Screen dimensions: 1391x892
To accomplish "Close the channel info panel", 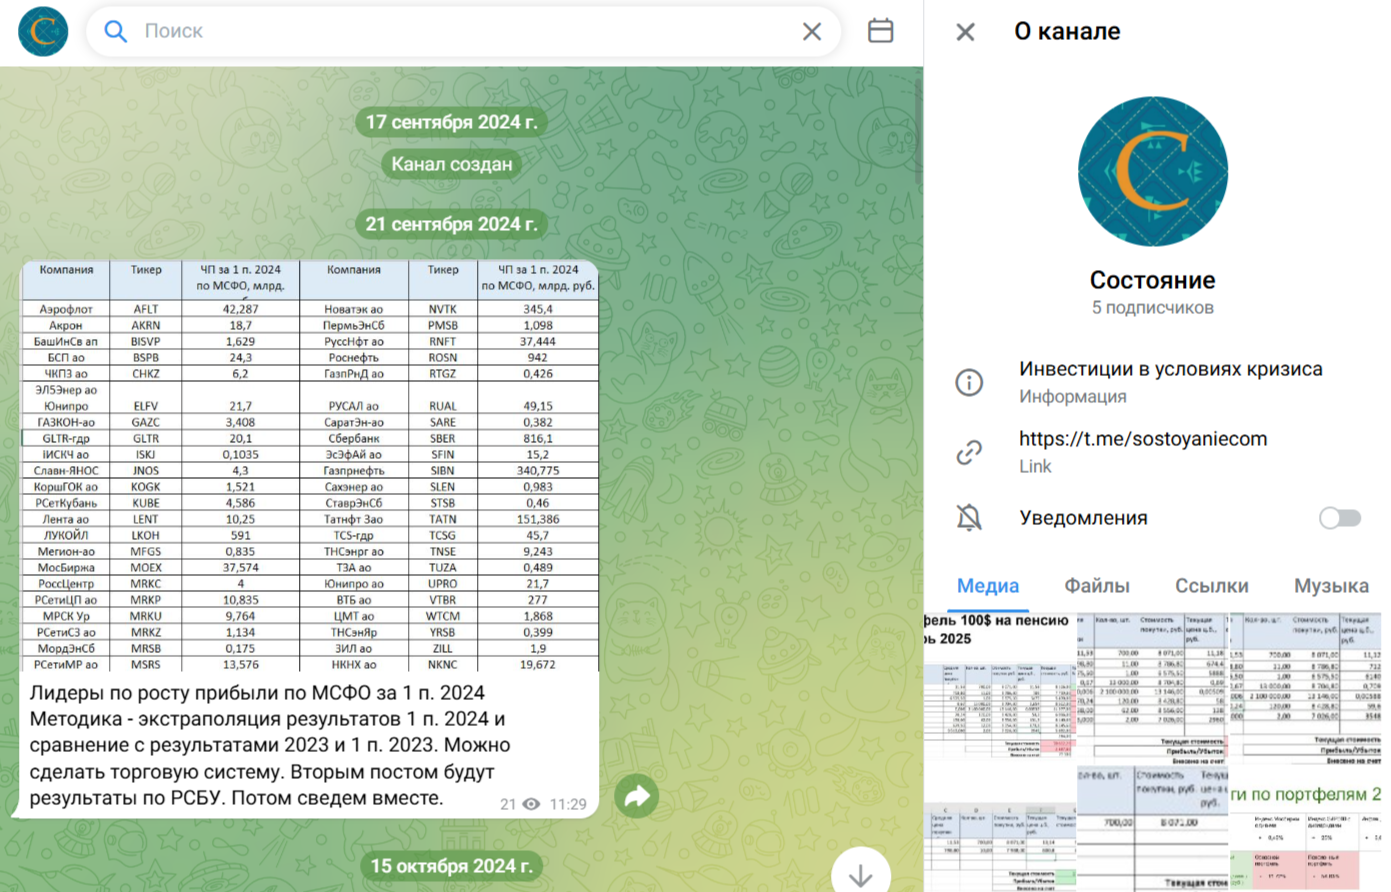I will pyautogui.click(x=965, y=32).
